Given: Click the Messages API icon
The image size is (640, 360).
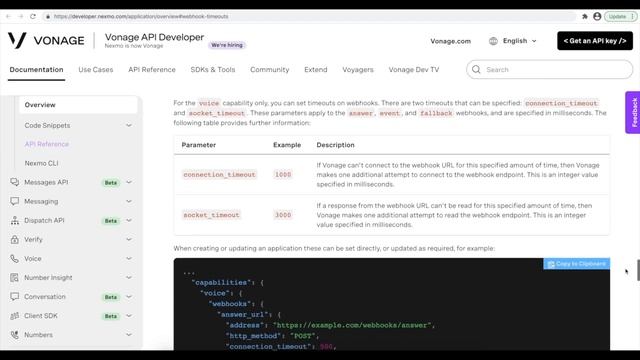Looking at the screenshot, I should 15,182.
